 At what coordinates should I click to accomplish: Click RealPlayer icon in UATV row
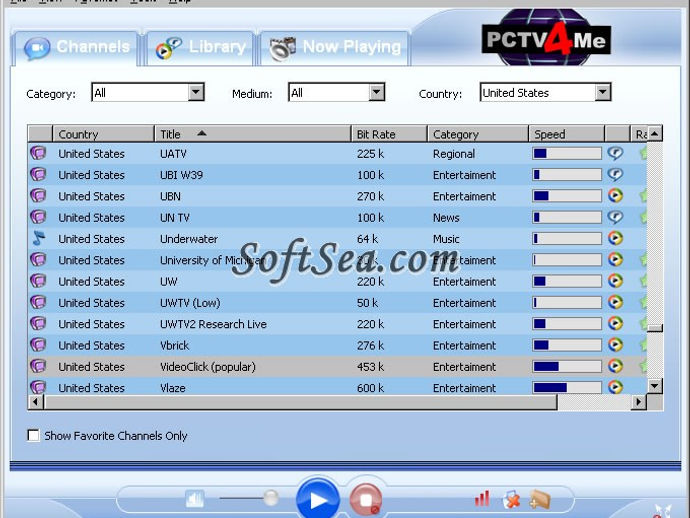(615, 153)
